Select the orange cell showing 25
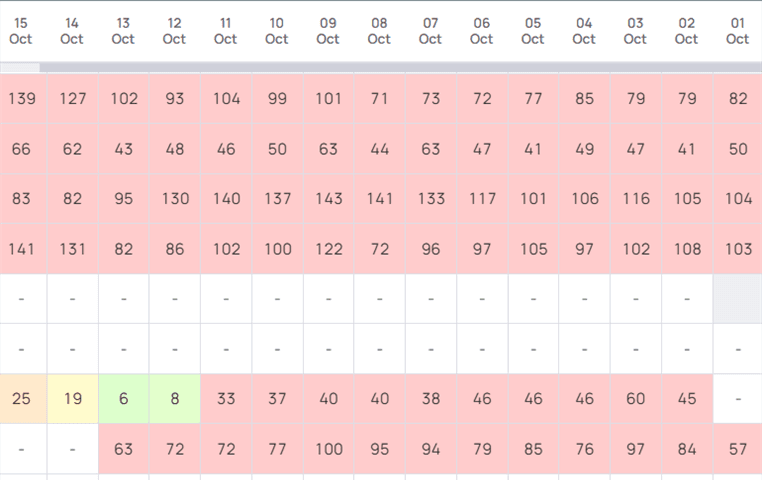 [x=21, y=399]
